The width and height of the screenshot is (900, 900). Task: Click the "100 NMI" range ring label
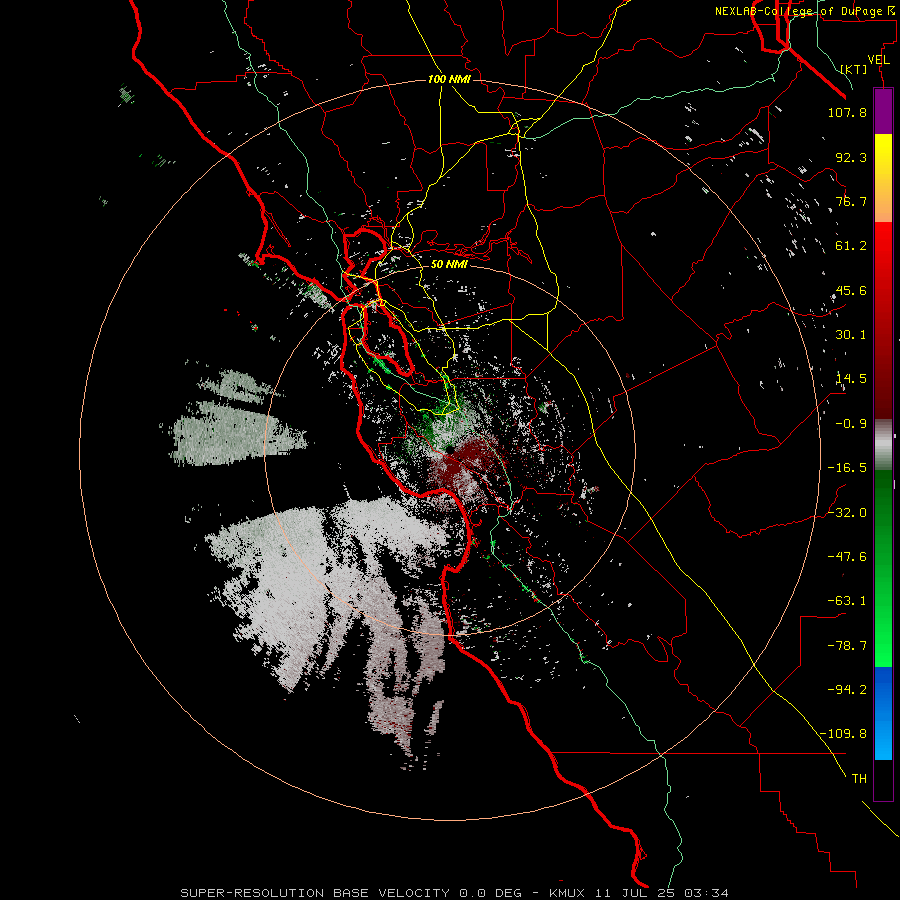tap(449, 79)
